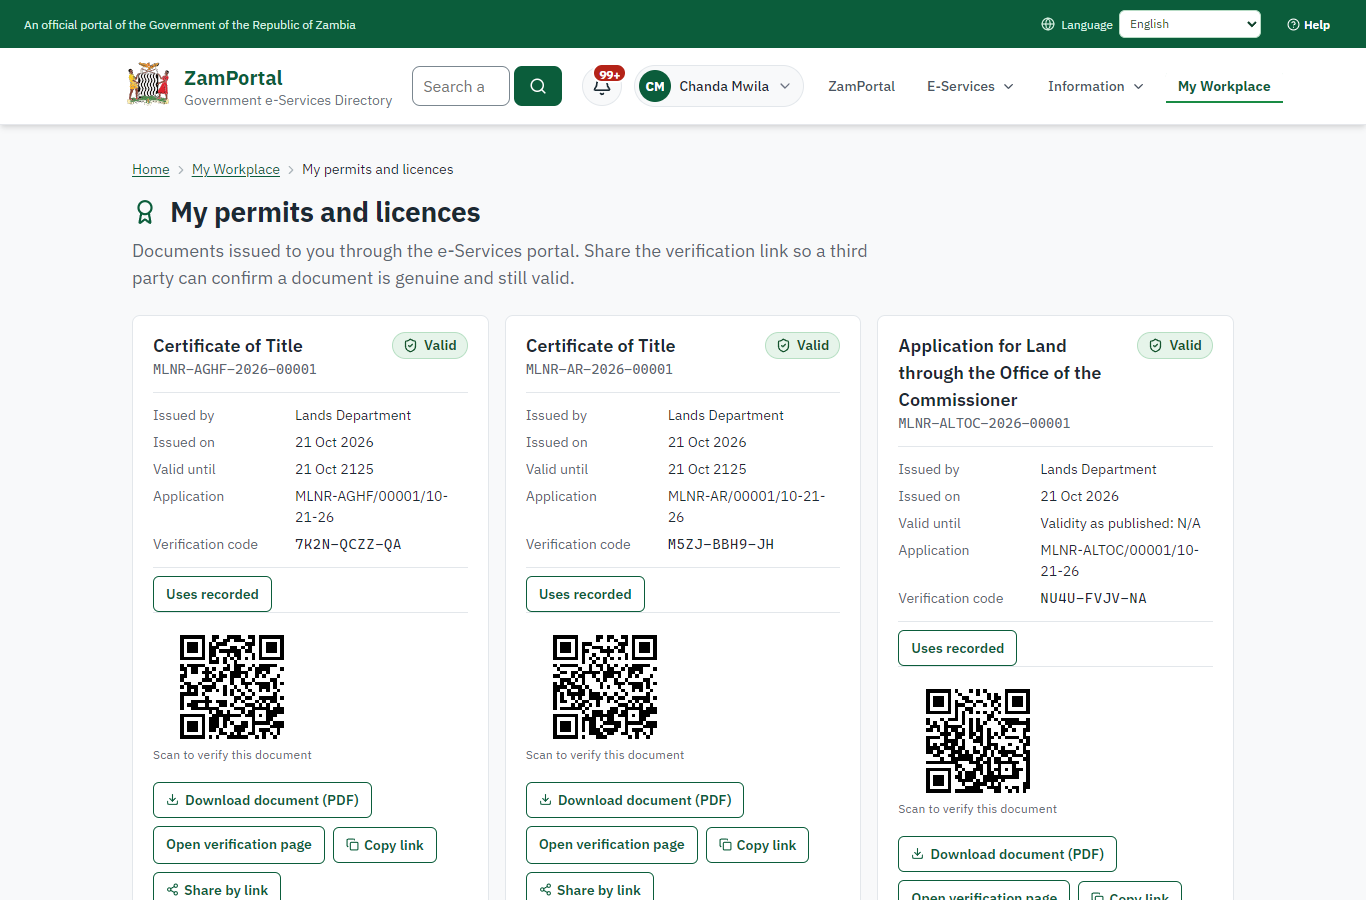
Task: Click the Valid badge on MLNR-ALTOC application
Action: [x=1175, y=345]
